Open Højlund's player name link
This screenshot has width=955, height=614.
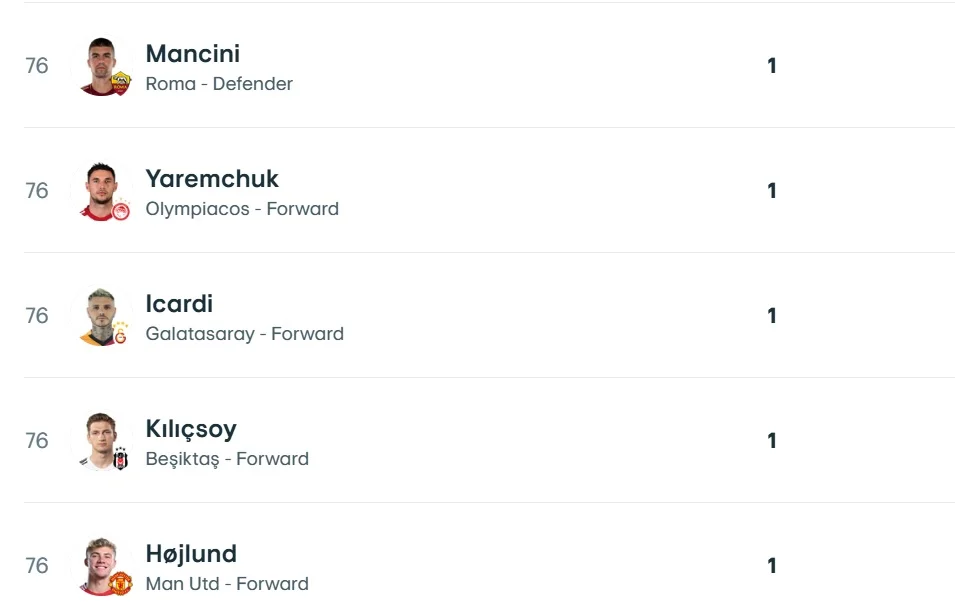(x=191, y=554)
